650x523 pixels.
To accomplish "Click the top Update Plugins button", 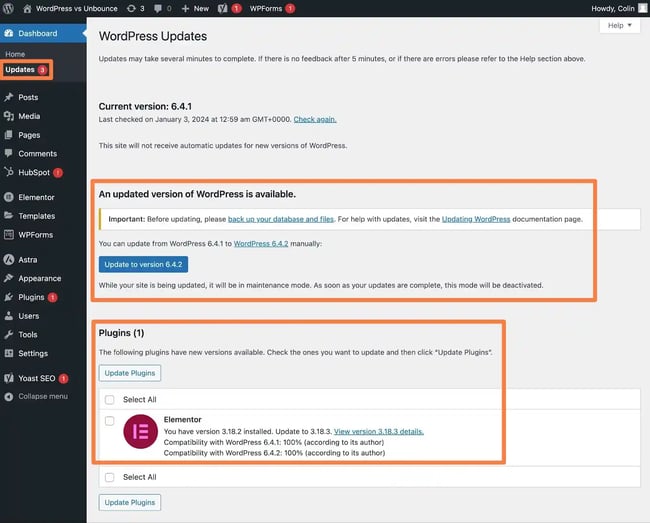I will tap(130, 373).
